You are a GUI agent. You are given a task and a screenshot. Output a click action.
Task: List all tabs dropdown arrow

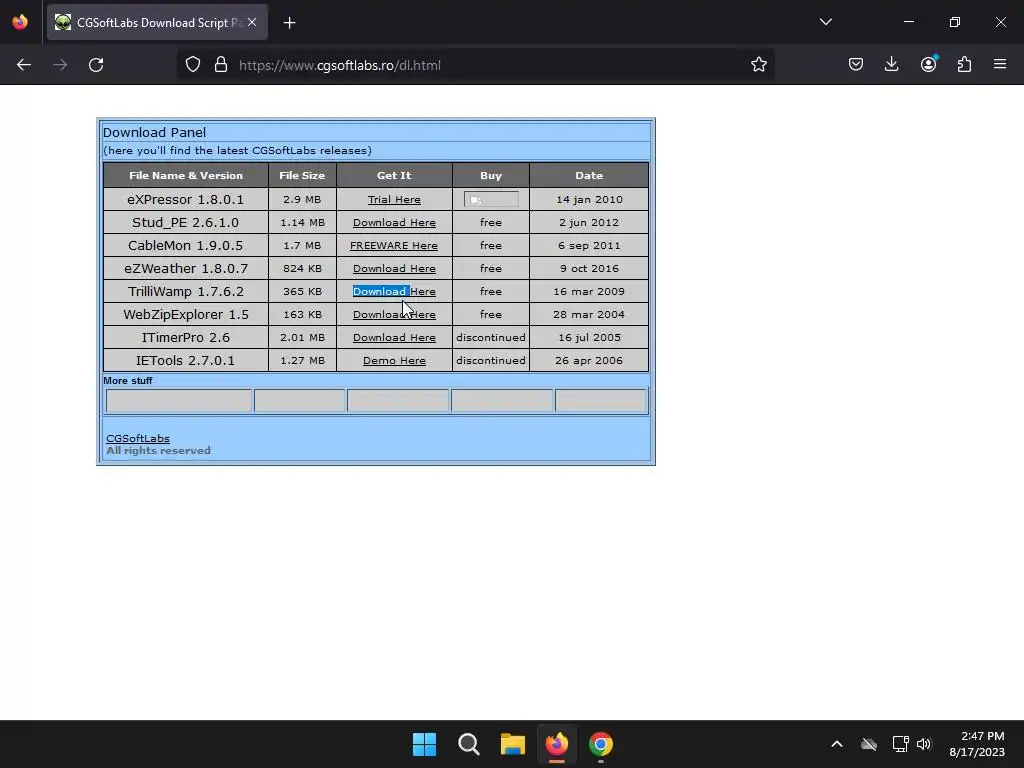[x=825, y=22]
